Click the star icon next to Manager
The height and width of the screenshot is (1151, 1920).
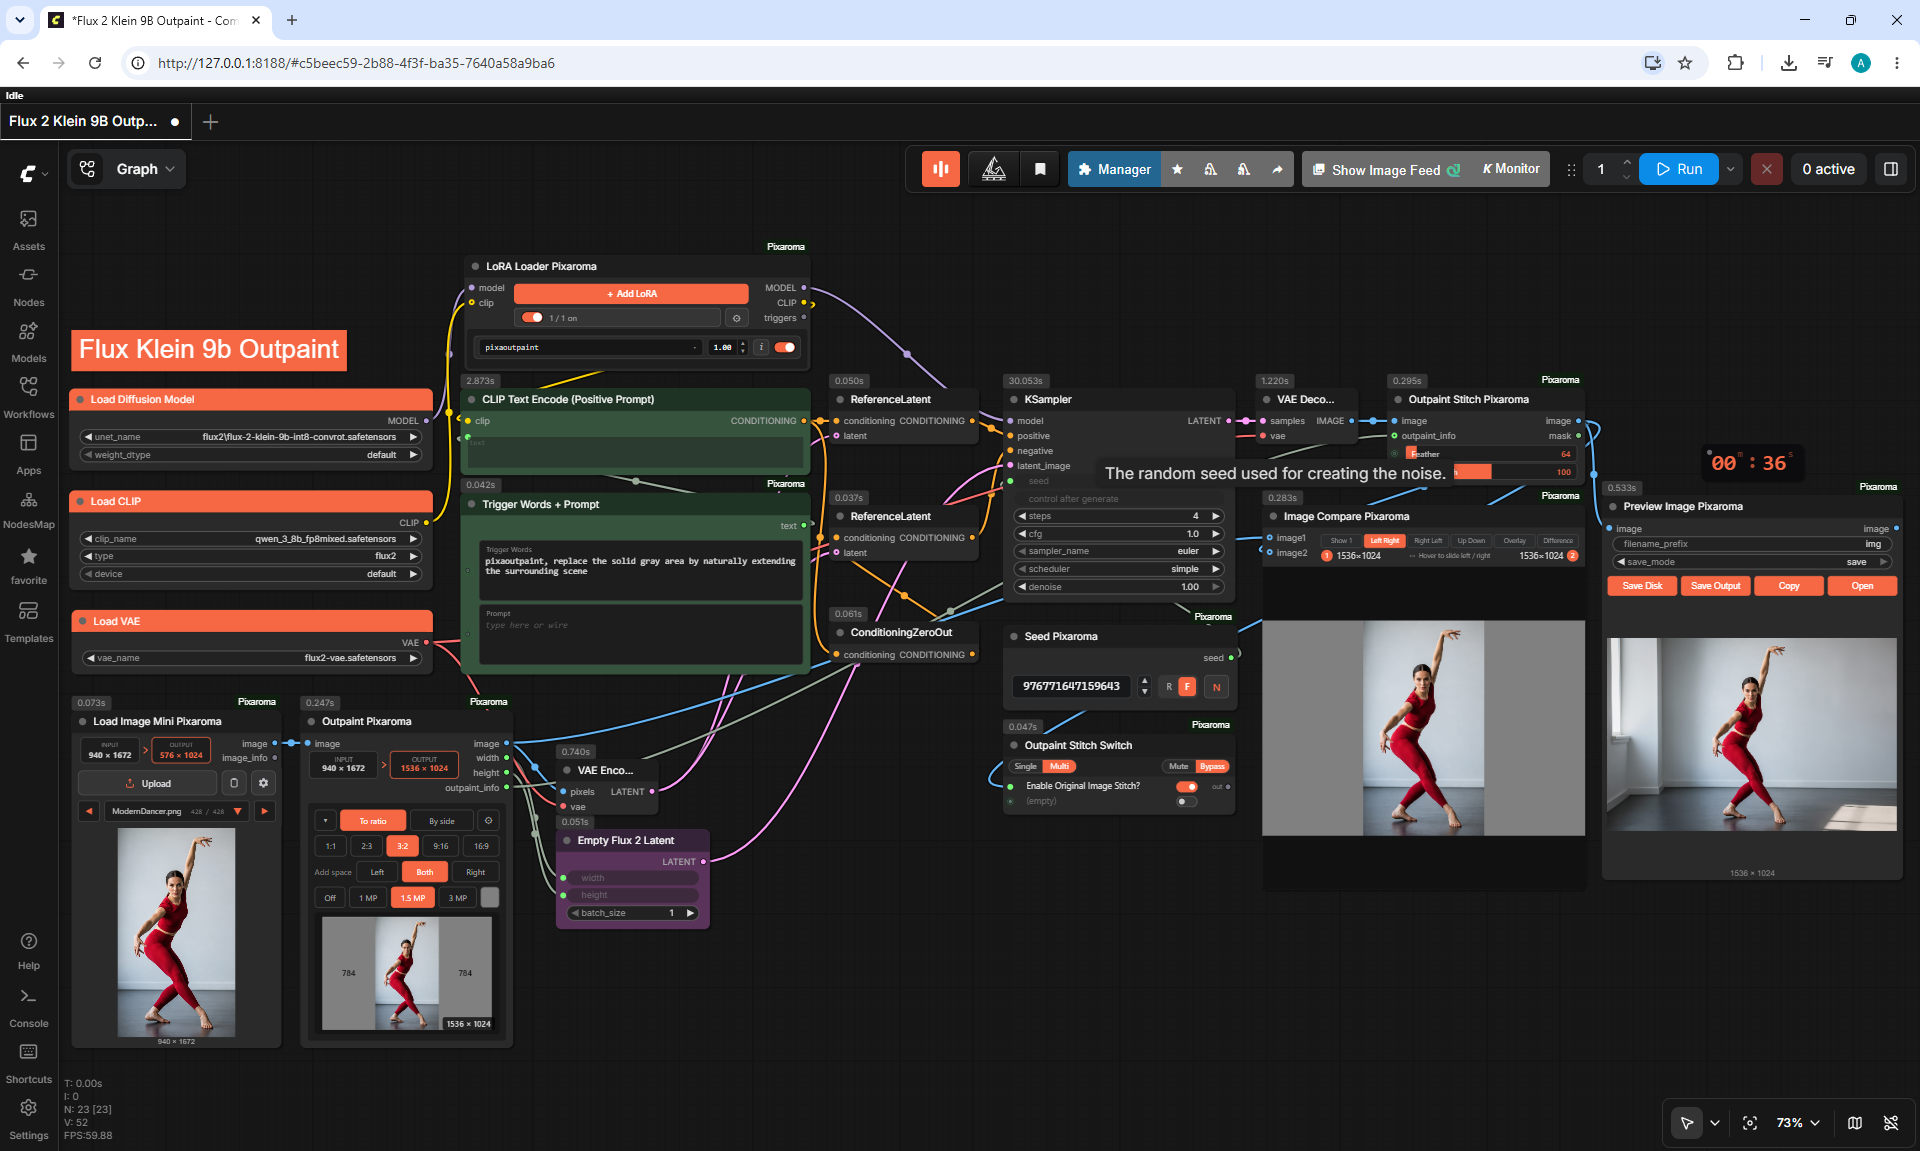[1177, 169]
